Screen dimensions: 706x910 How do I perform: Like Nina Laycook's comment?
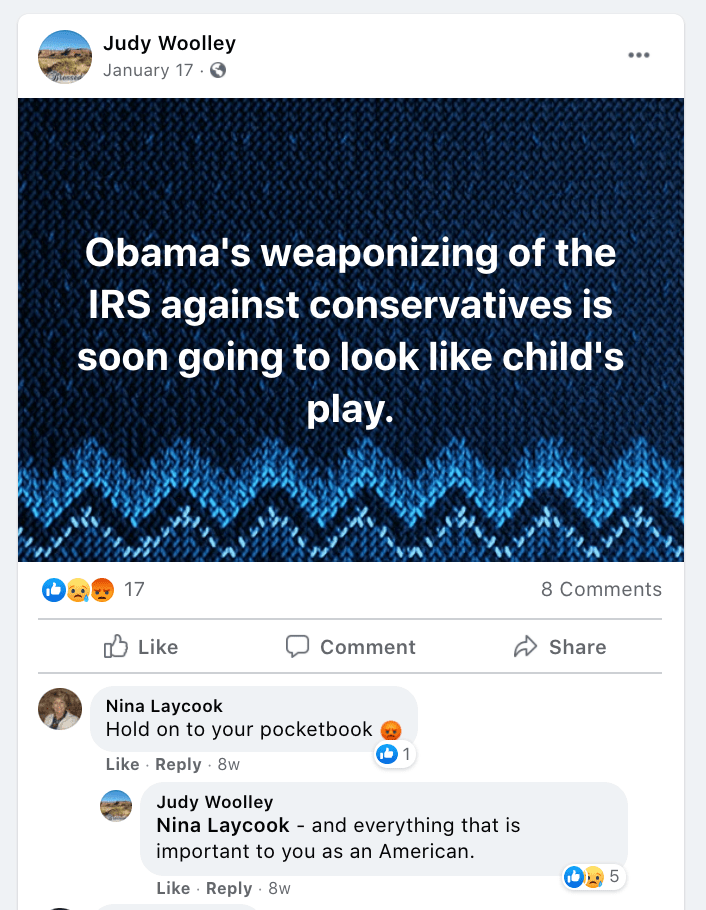pos(122,764)
